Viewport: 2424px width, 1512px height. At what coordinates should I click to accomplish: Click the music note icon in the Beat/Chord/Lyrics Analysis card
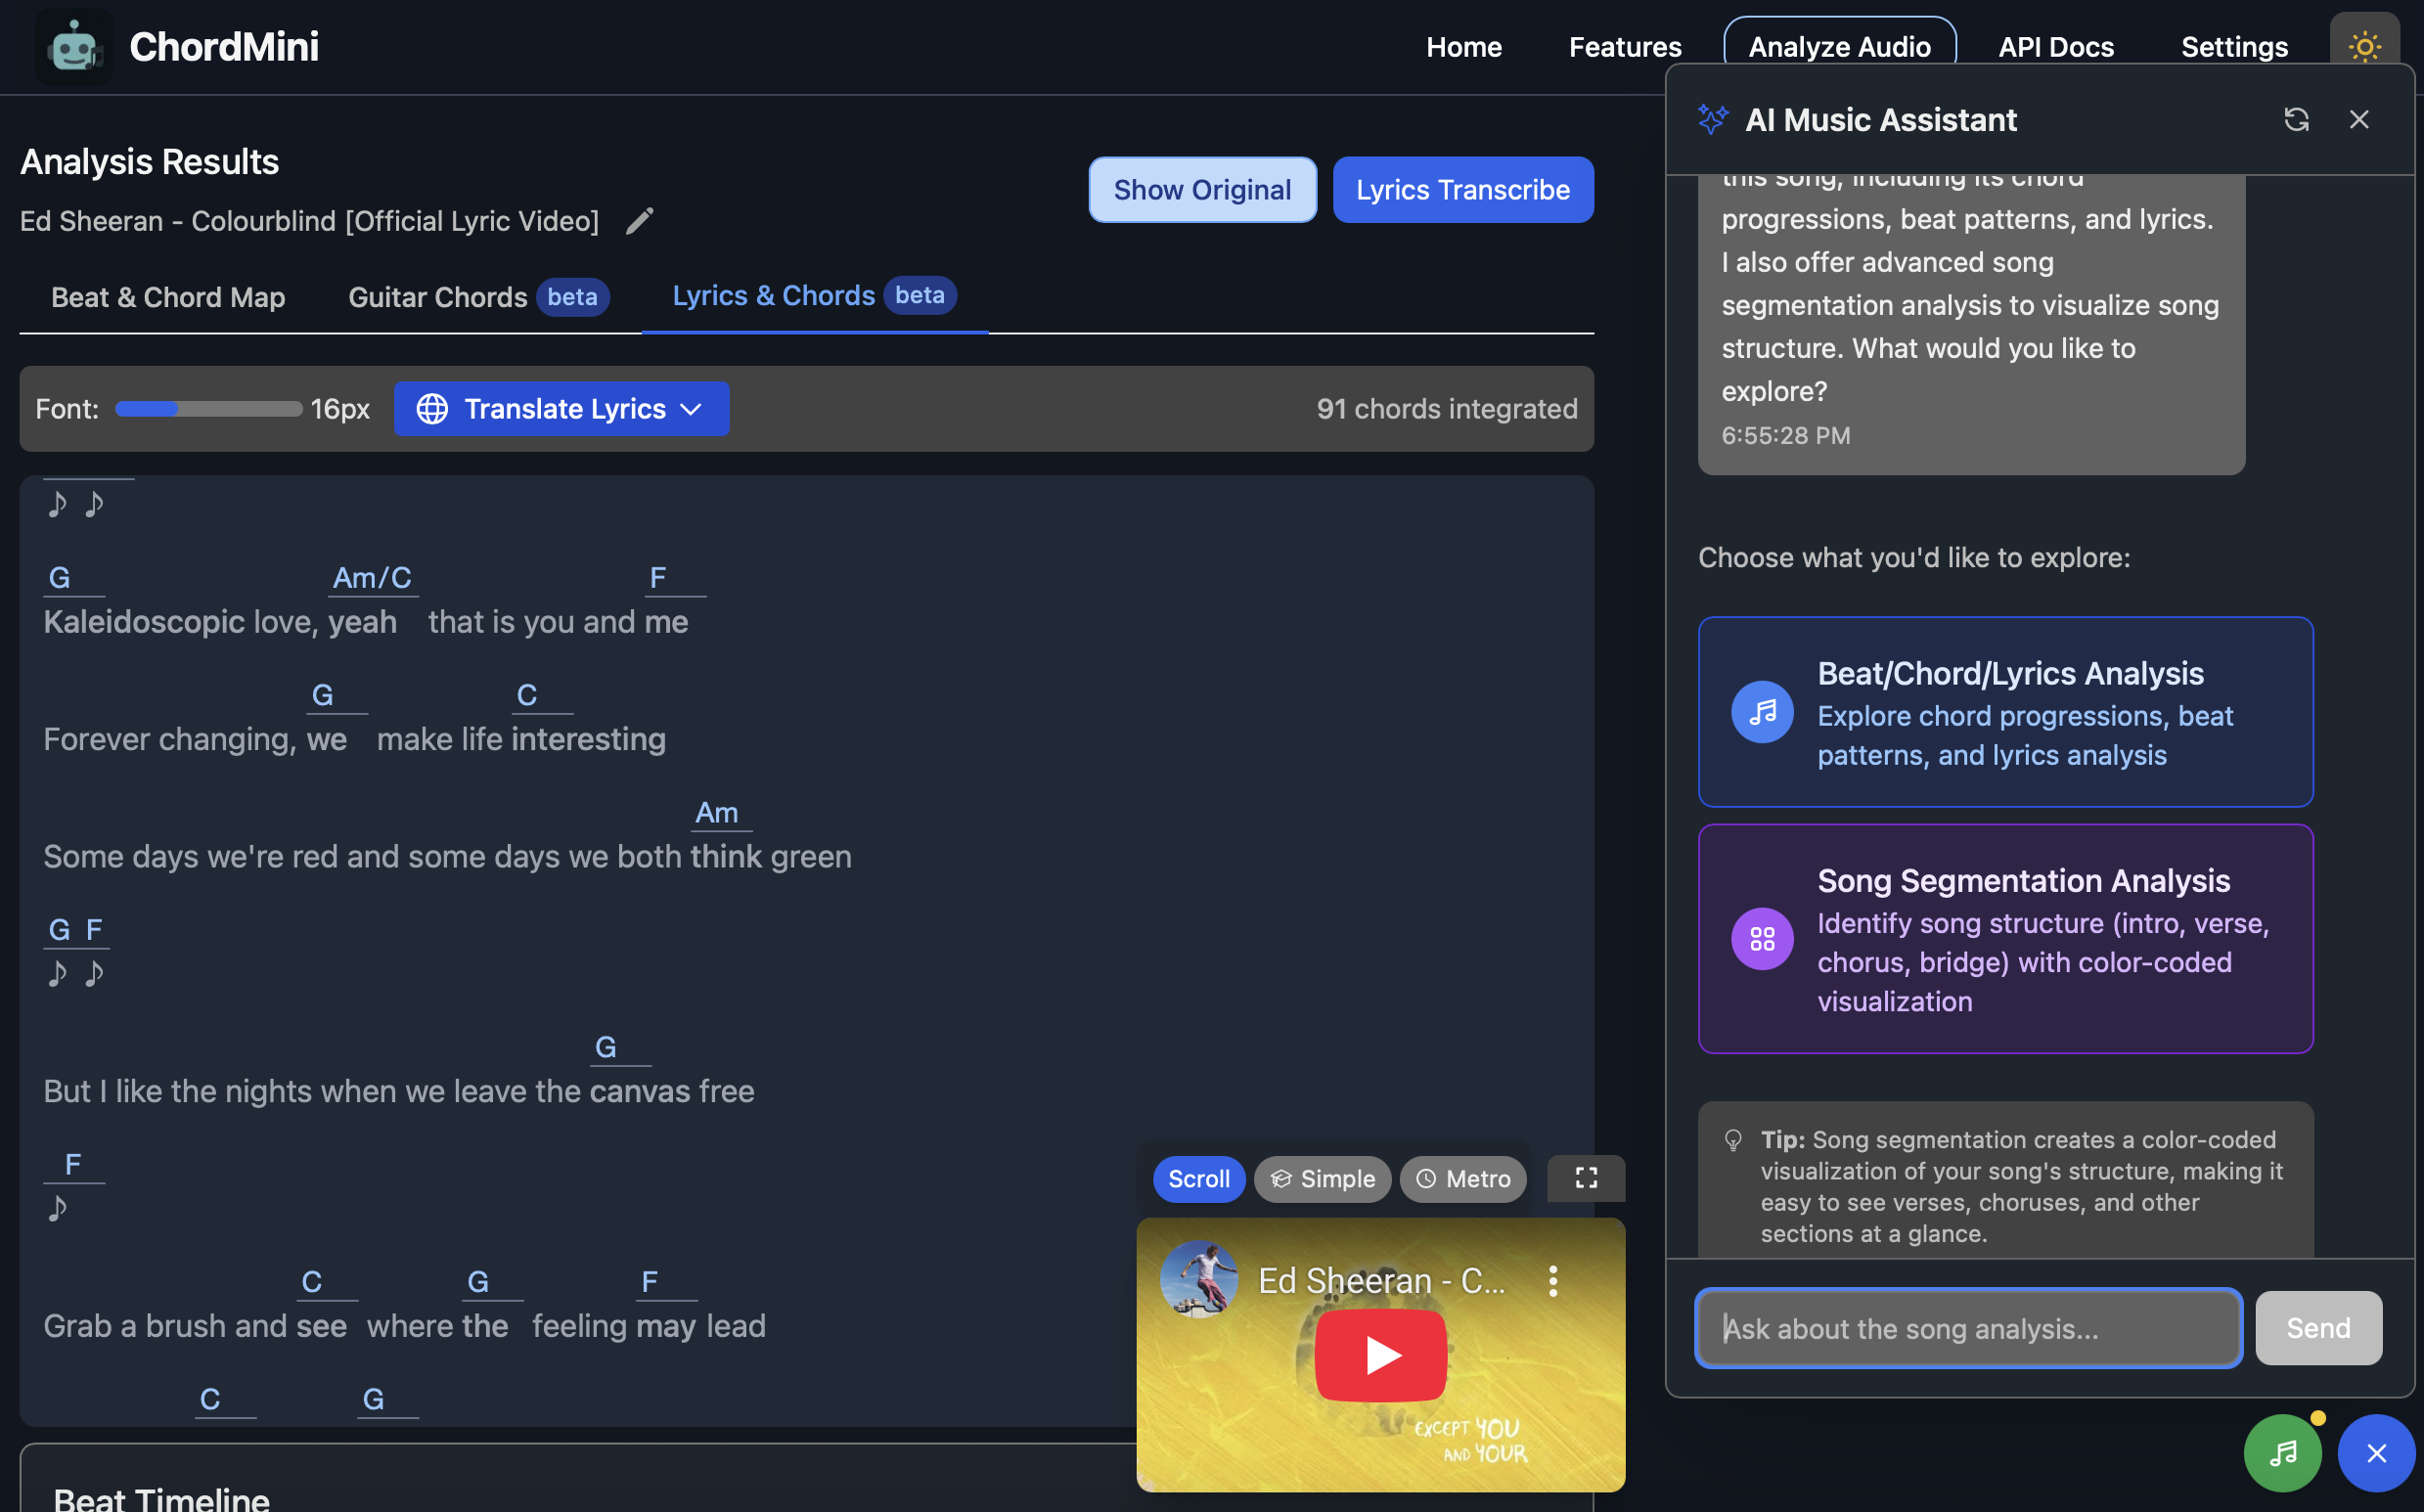coord(1762,712)
